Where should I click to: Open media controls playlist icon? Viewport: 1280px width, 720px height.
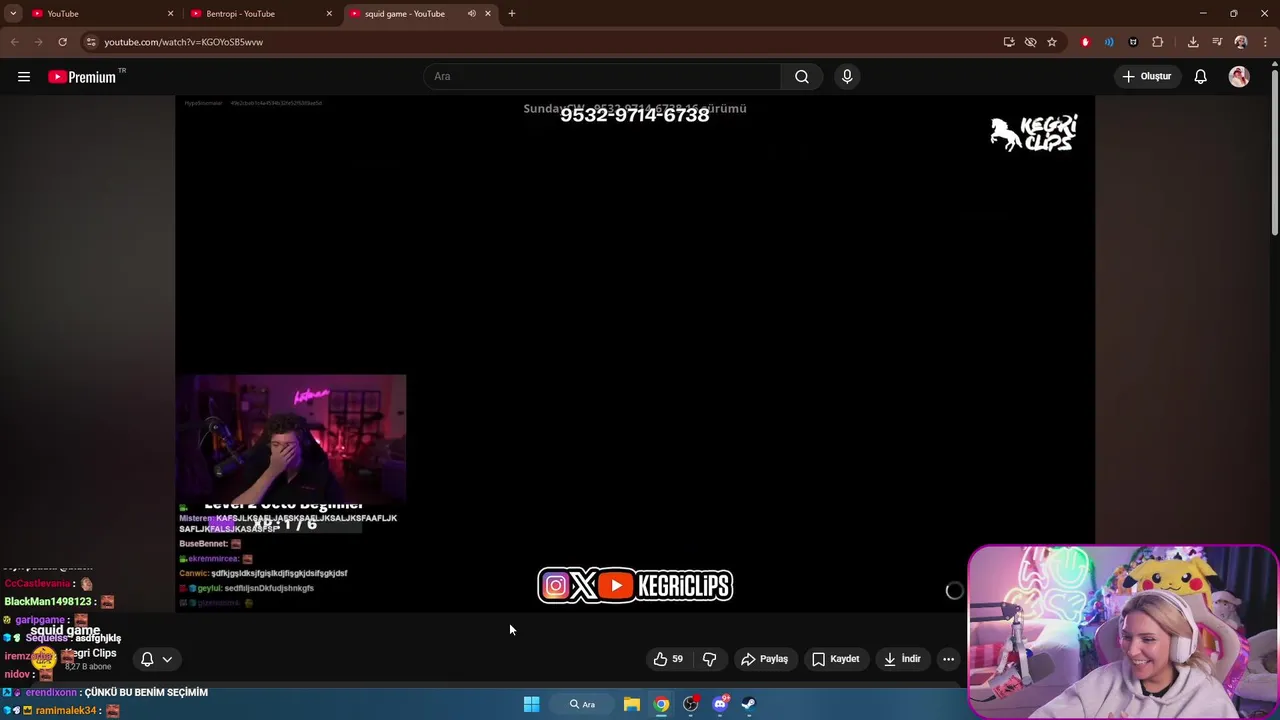(1217, 42)
